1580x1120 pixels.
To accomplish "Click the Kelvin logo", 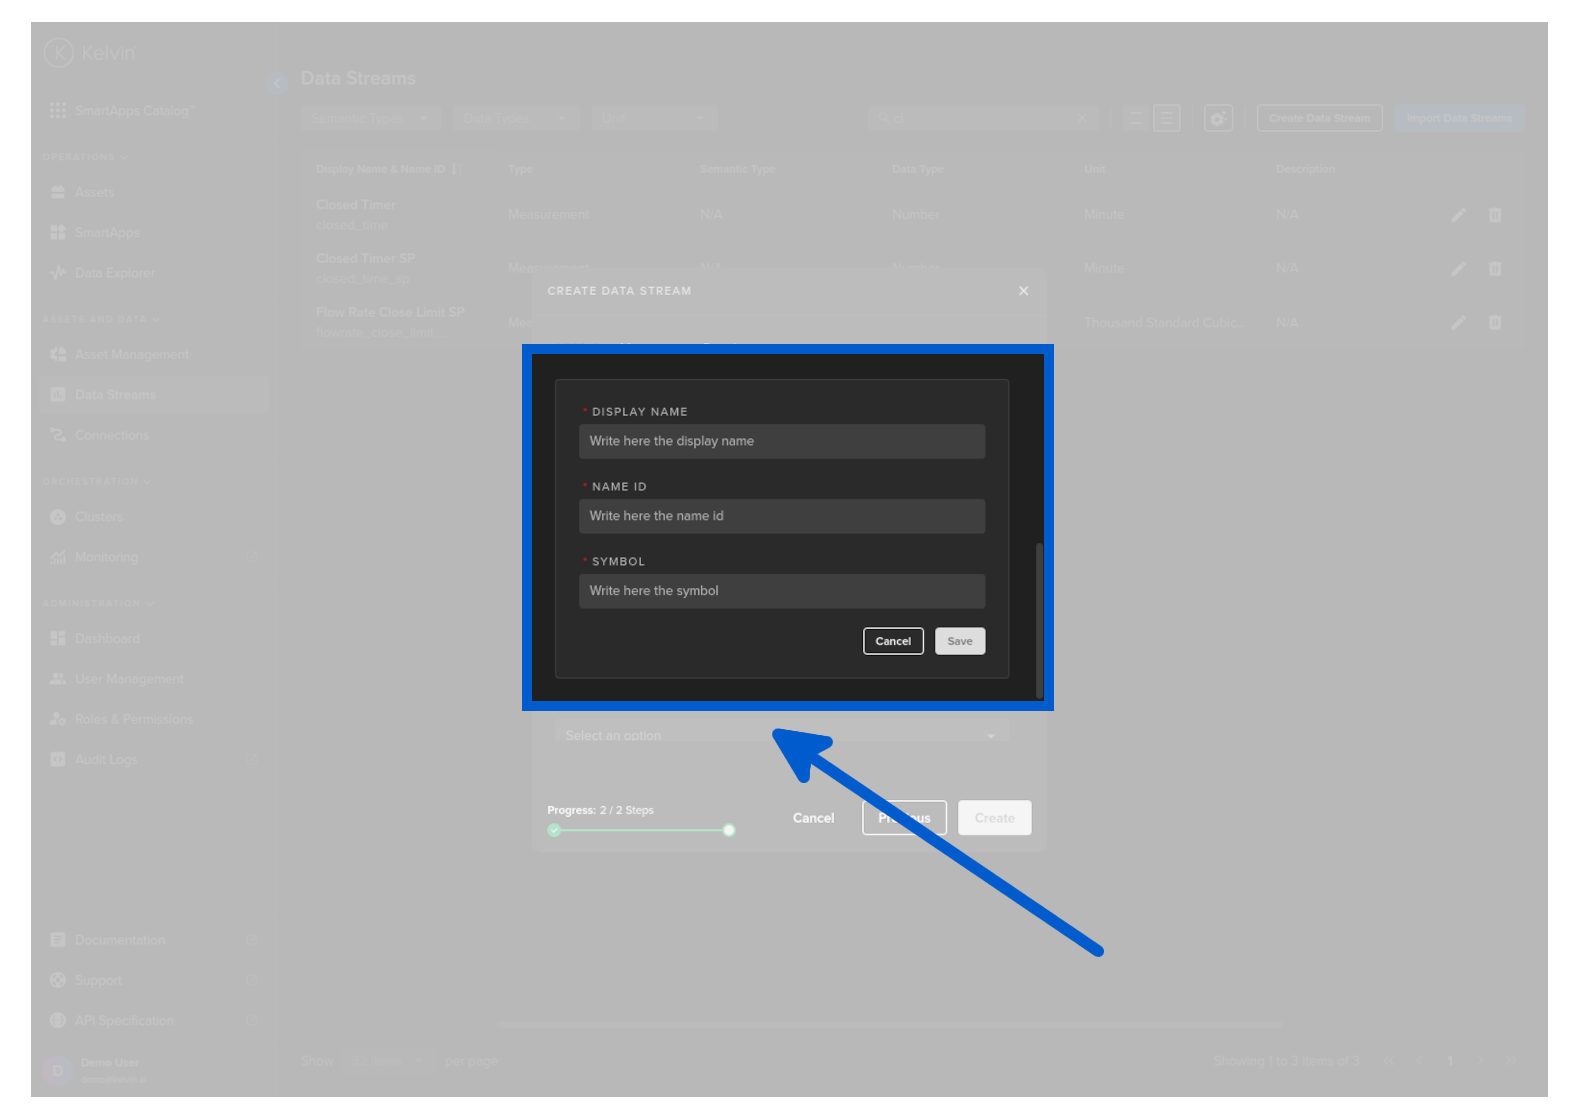I will [x=59, y=52].
